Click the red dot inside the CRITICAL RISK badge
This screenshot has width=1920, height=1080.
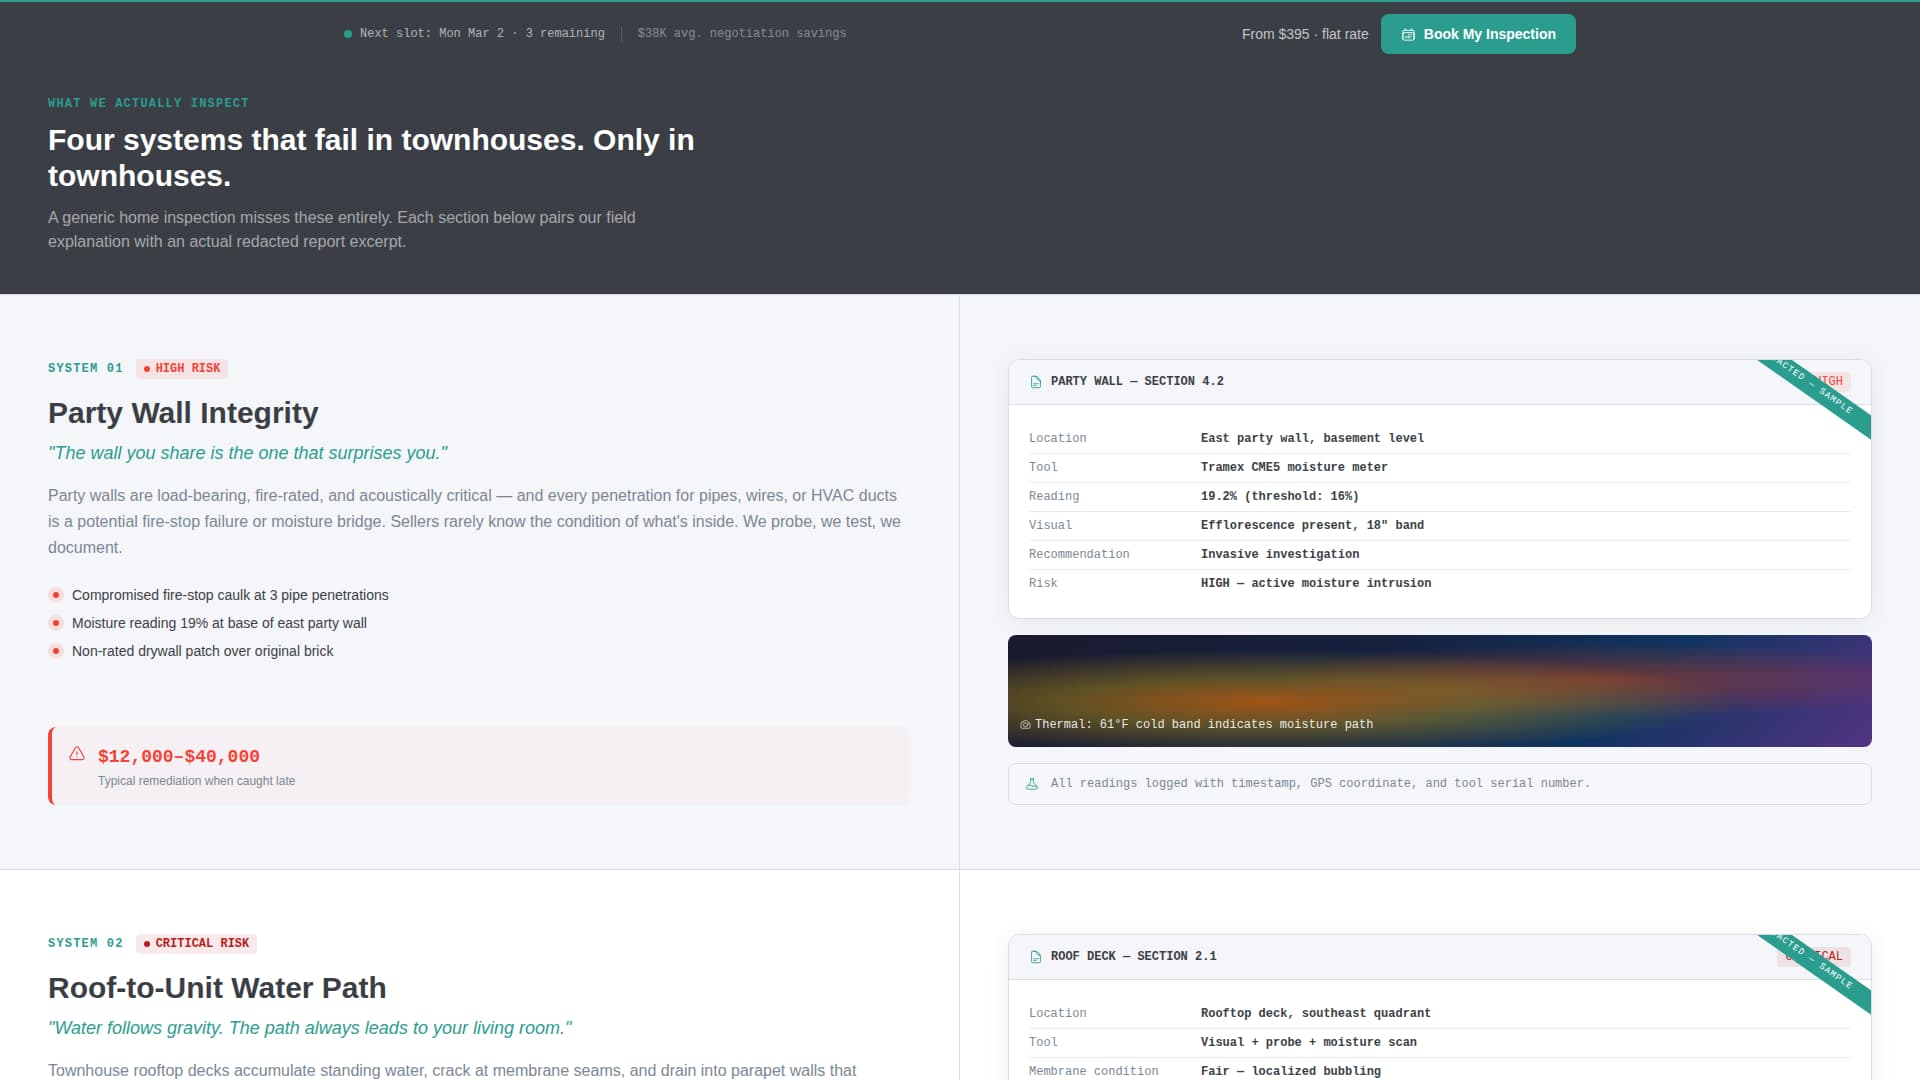pyautogui.click(x=147, y=942)
